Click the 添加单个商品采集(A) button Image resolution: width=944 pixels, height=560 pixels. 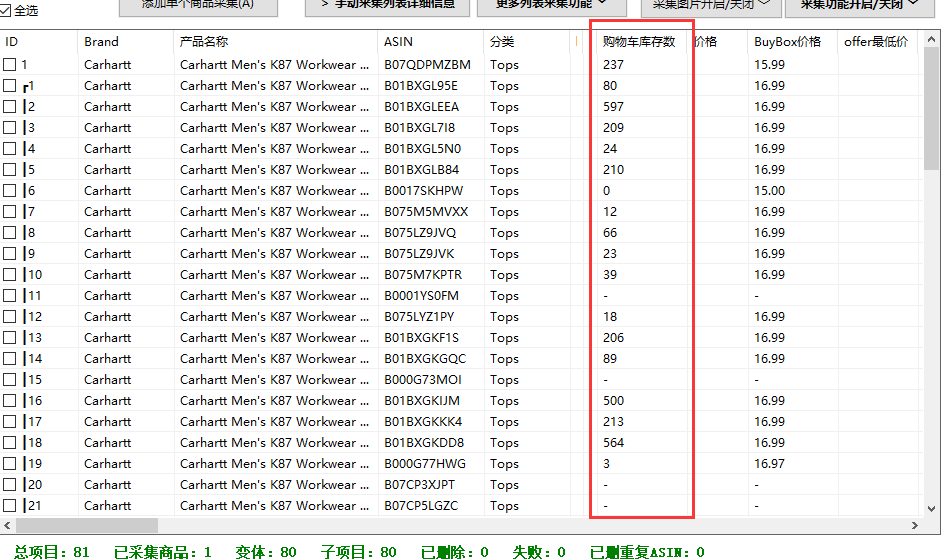click(198, 5)
